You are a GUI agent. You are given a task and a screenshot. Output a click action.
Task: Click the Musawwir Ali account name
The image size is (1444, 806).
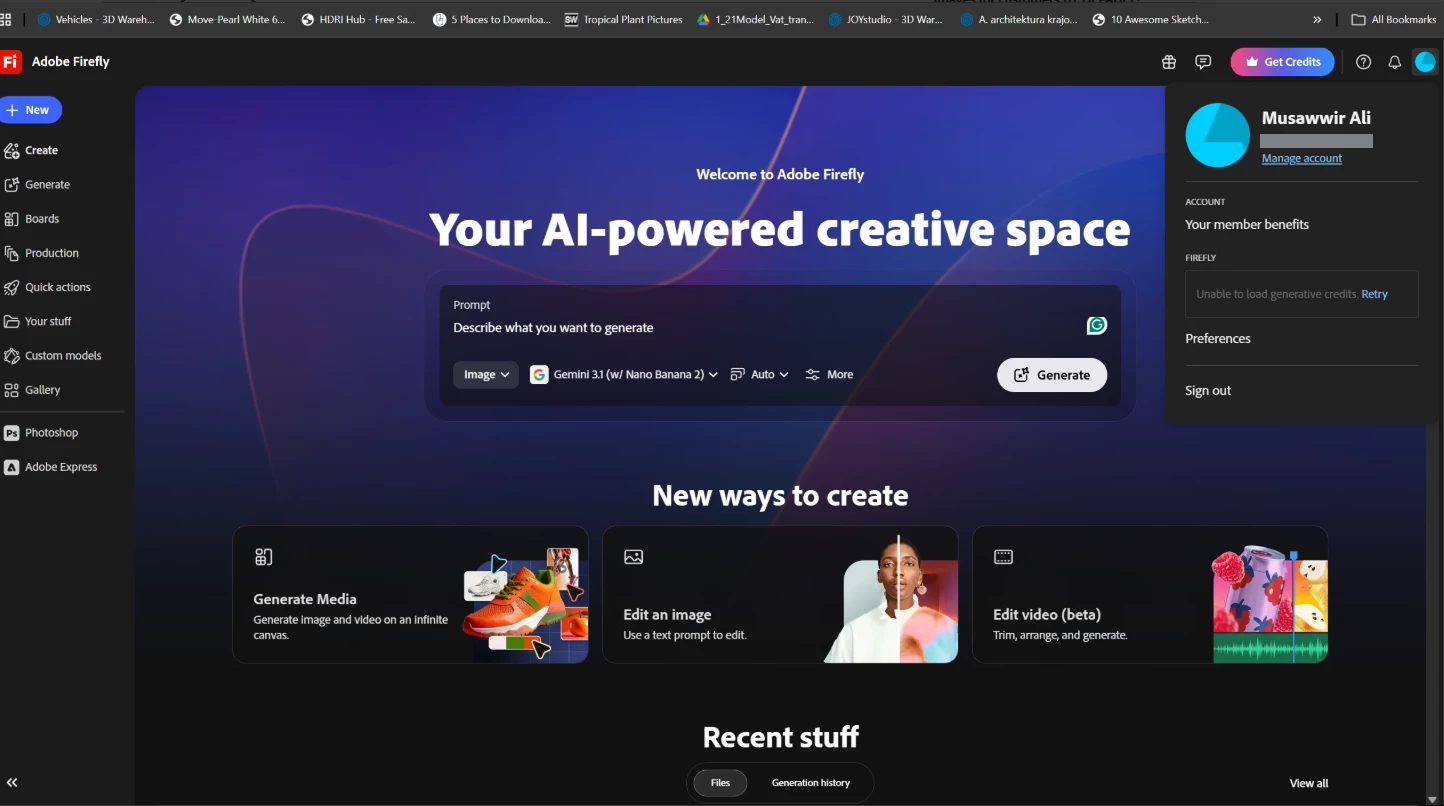(1316, 118)
